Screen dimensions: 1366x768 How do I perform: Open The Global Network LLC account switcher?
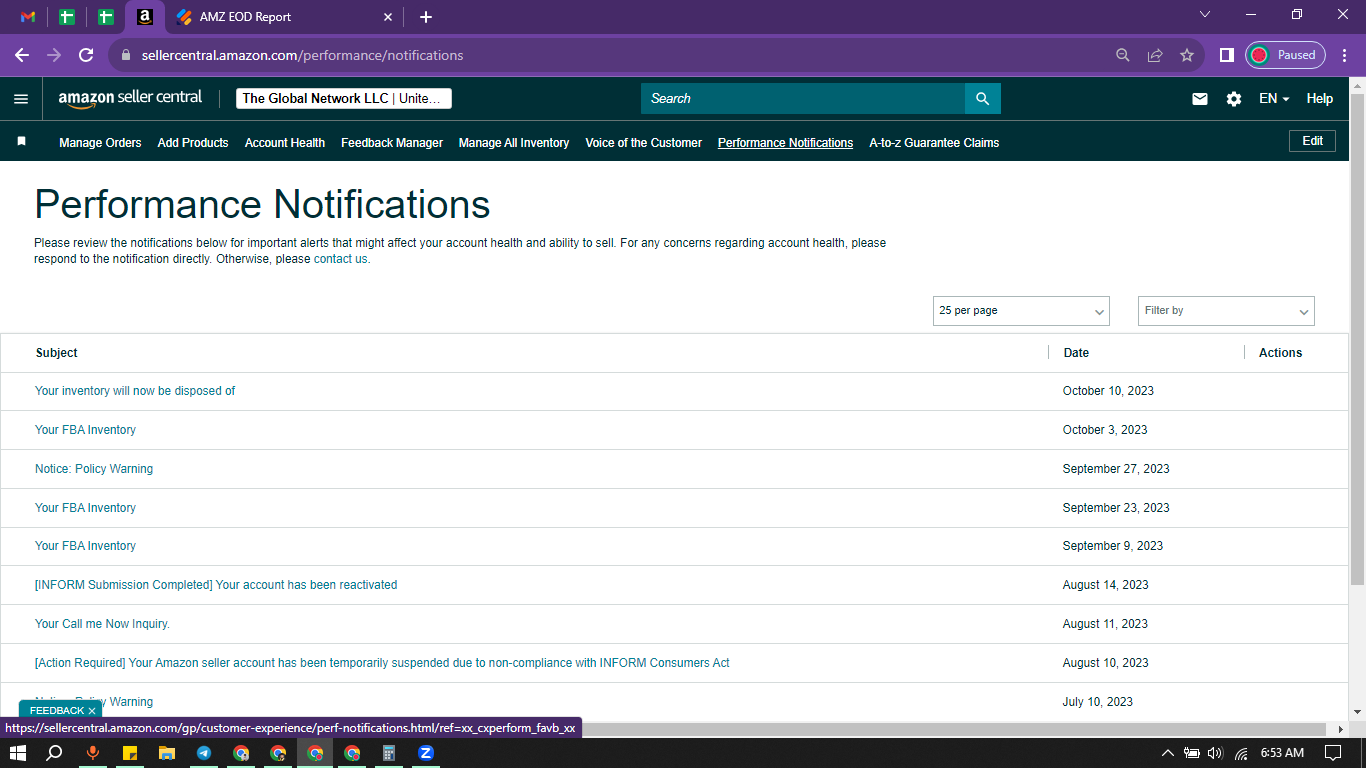tap(344, 98)
